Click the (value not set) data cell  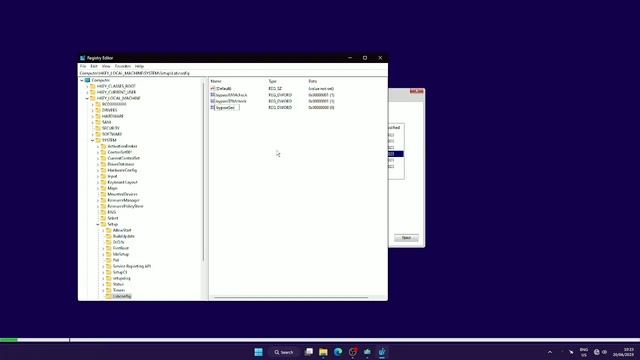click(321, 89)
